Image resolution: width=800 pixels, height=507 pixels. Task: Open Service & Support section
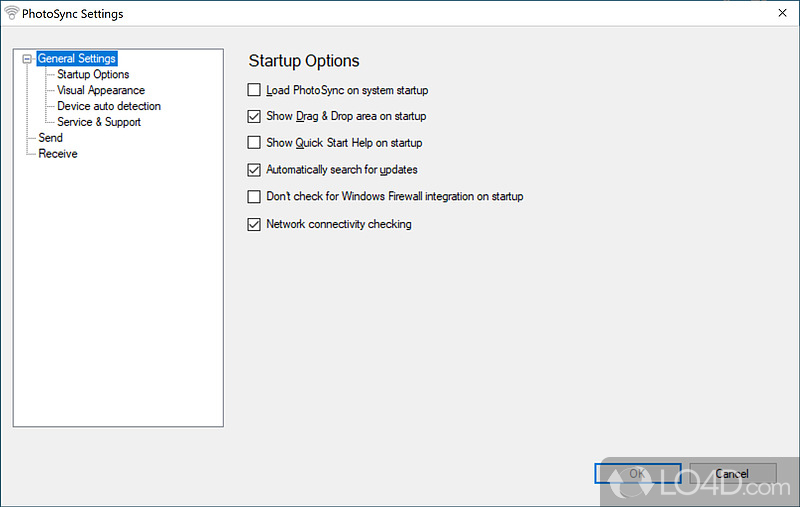point(99,122)
